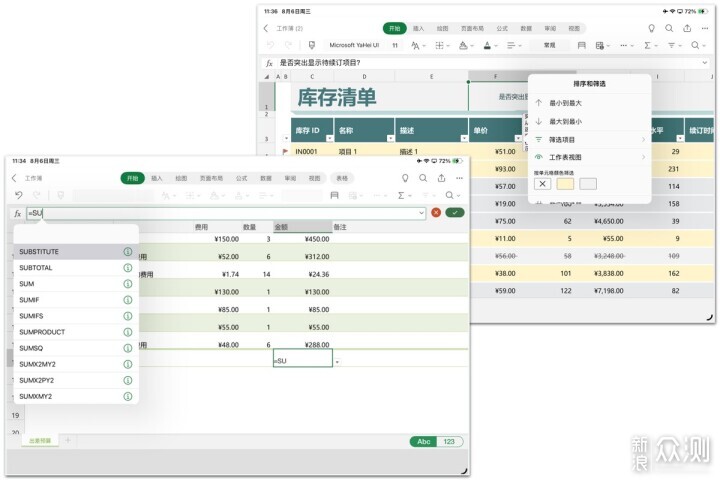Open find magnifier in rear window toolbar

click(696, 45)
